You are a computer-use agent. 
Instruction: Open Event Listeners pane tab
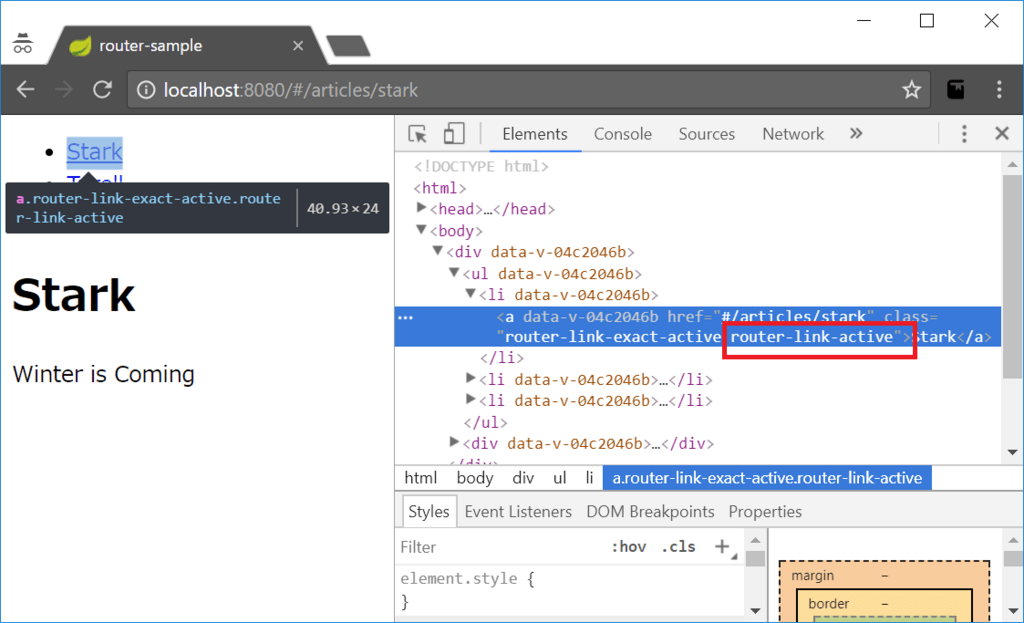coord(518,511)
